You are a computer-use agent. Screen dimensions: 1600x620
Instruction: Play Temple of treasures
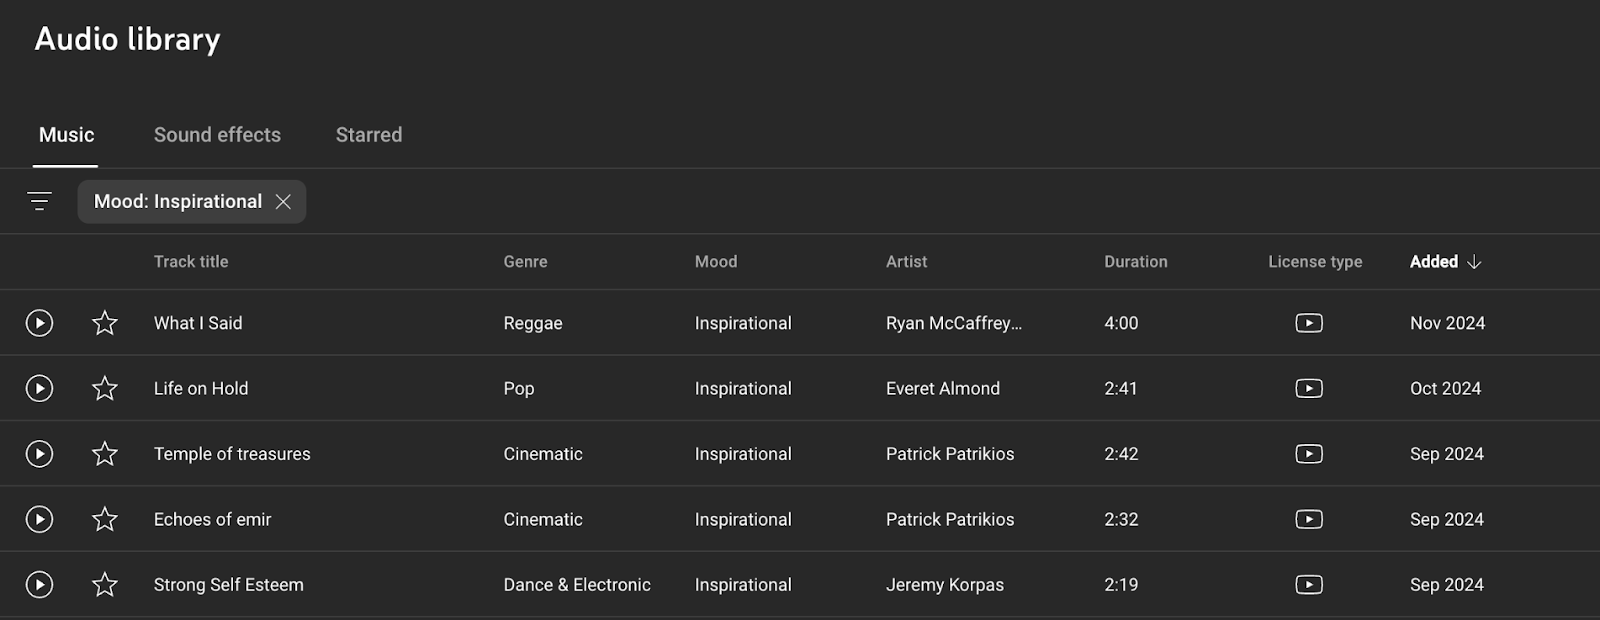[x=39, y=453]
